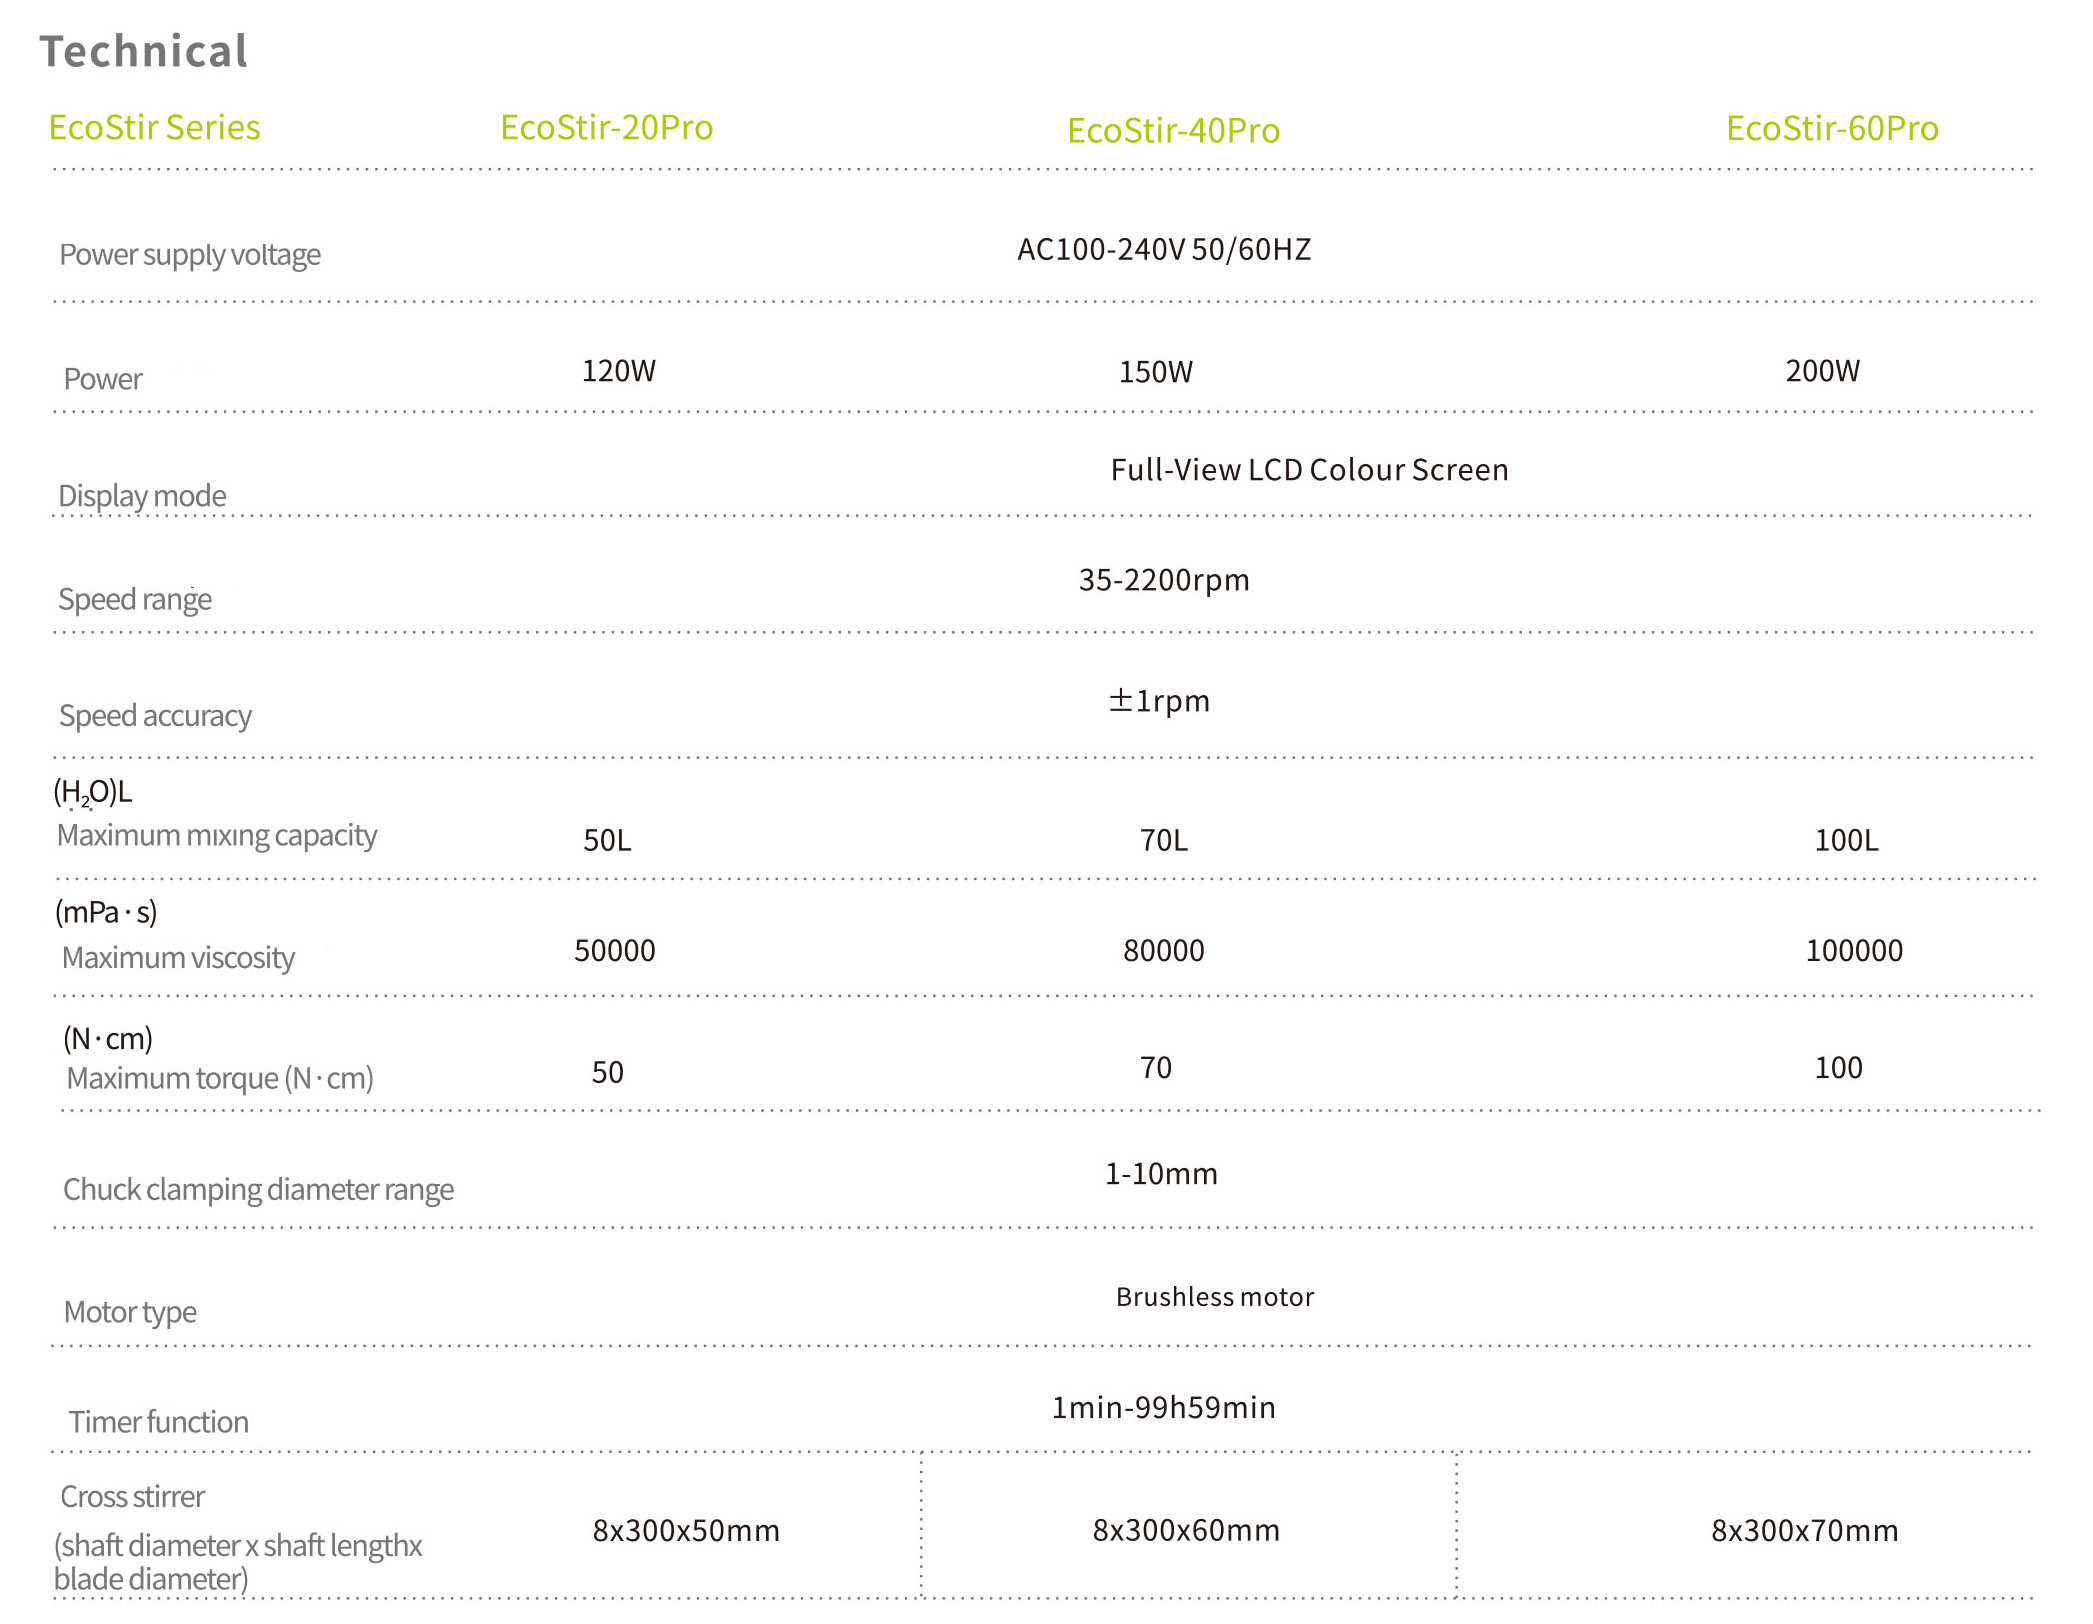Viewport: 2093px width, 1624px height.
Task: Click the EcoStir-60Pro model header
Action: 1831,129
